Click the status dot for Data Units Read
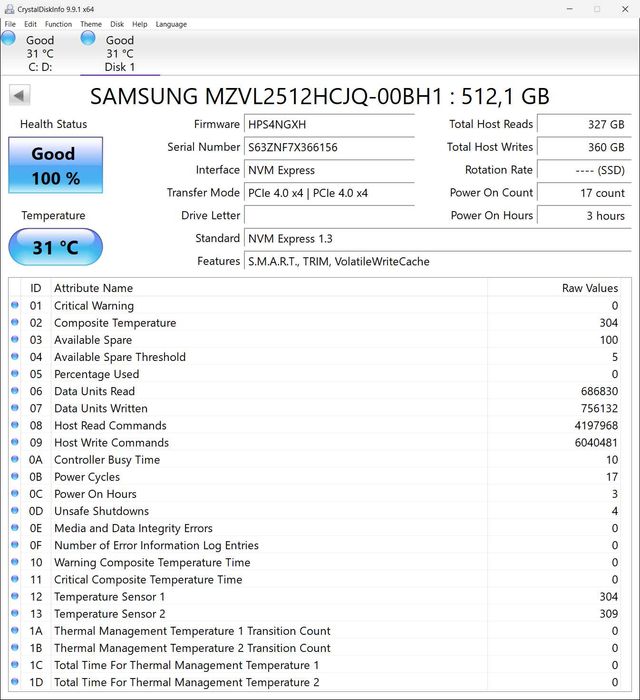Viewport: 640px width, 700px height. [x=15, y=391]
